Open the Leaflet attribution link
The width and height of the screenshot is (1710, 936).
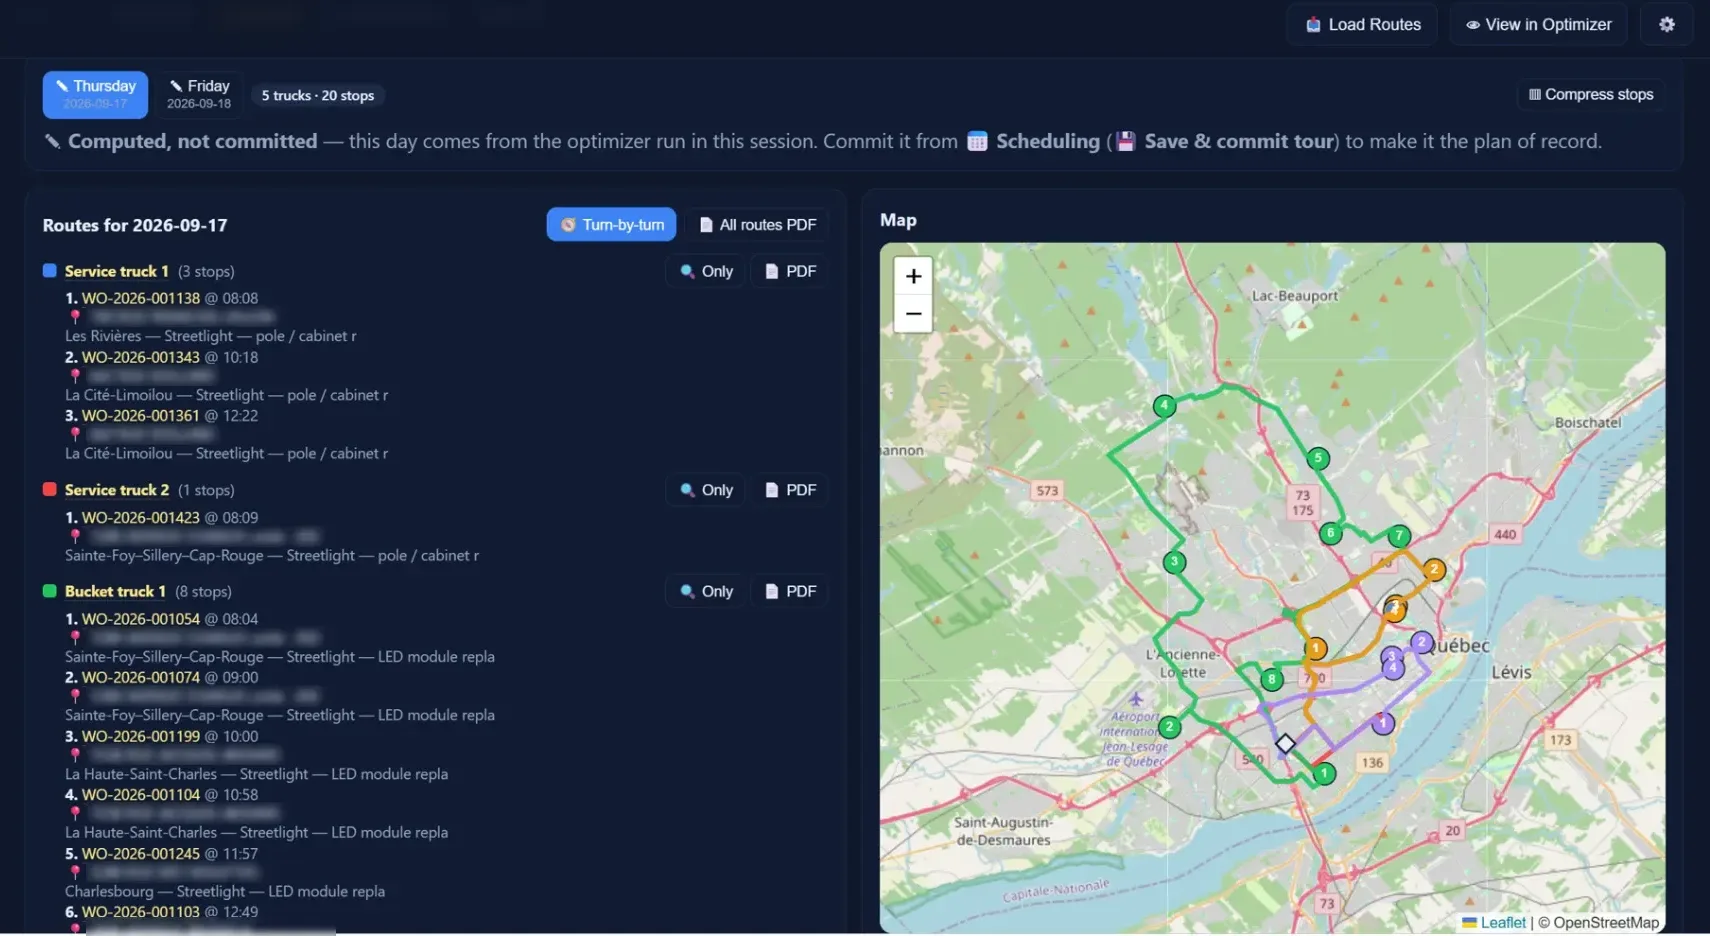point(1503,923)
